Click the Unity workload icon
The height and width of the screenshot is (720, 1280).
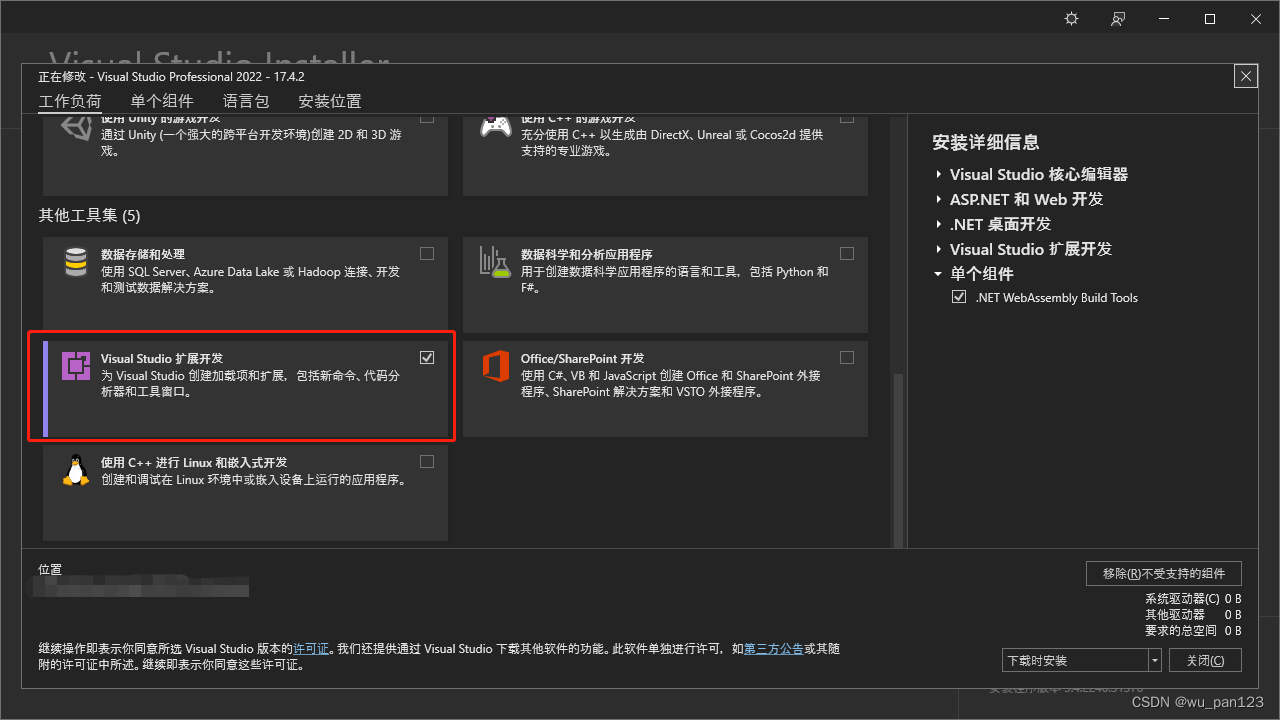tap(76, 127)
